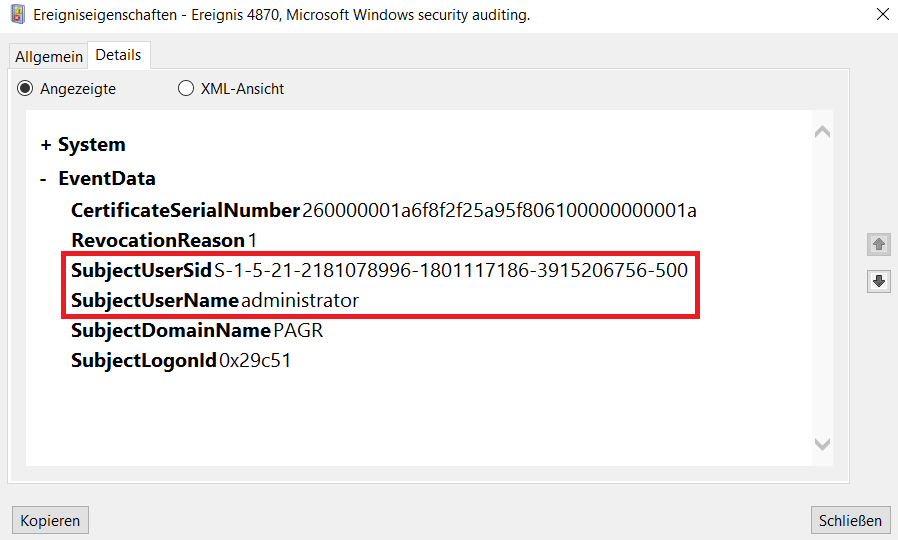The height and width of the screenshot is (540, 898).
Task: Select the SubjectUserSid entry
Action: coord(380,271)
